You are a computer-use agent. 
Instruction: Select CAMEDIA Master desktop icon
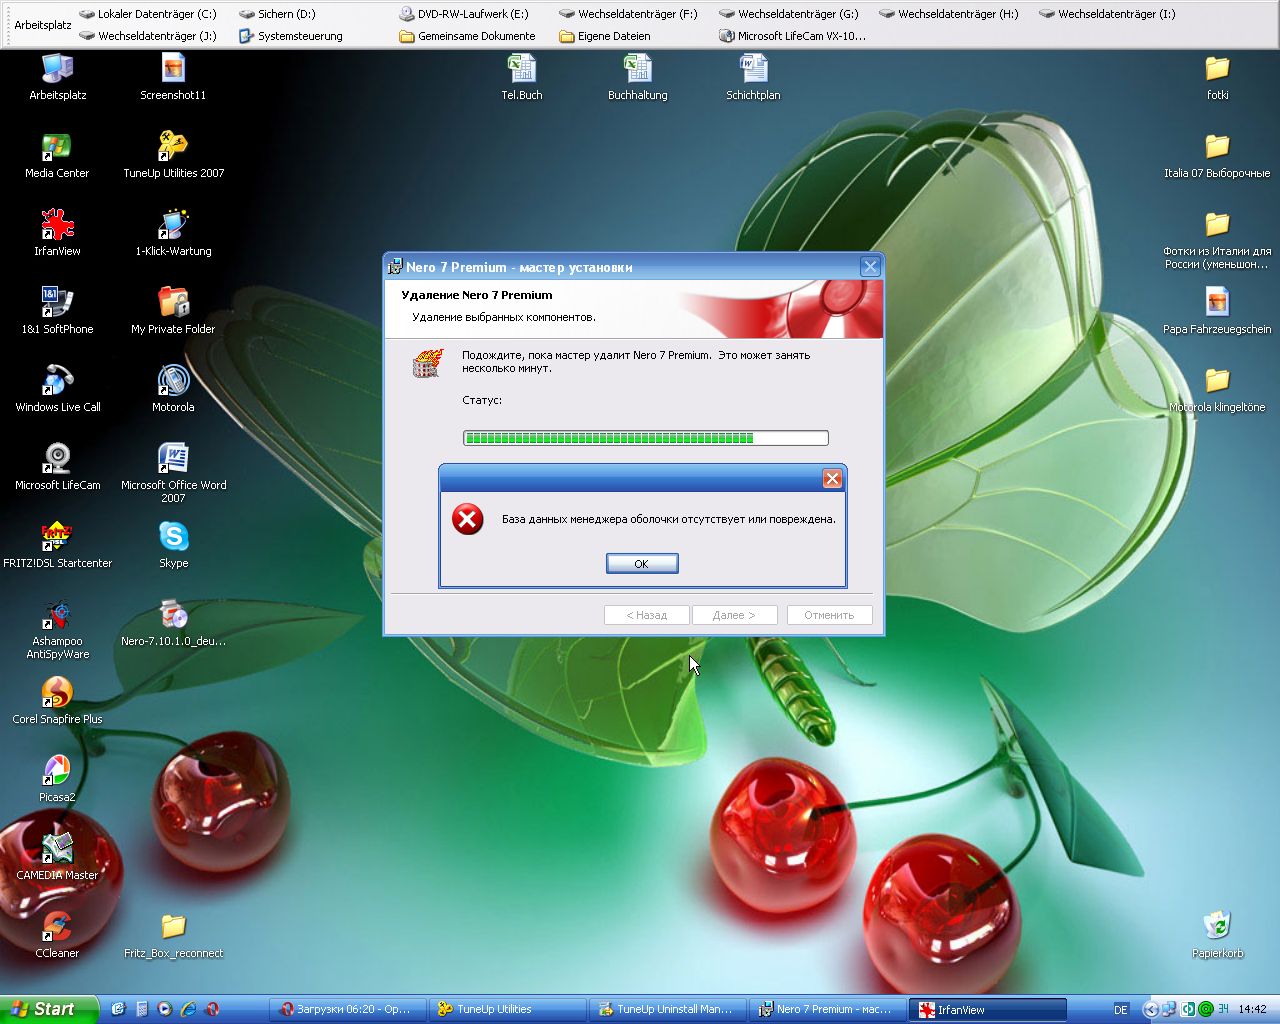57,857
